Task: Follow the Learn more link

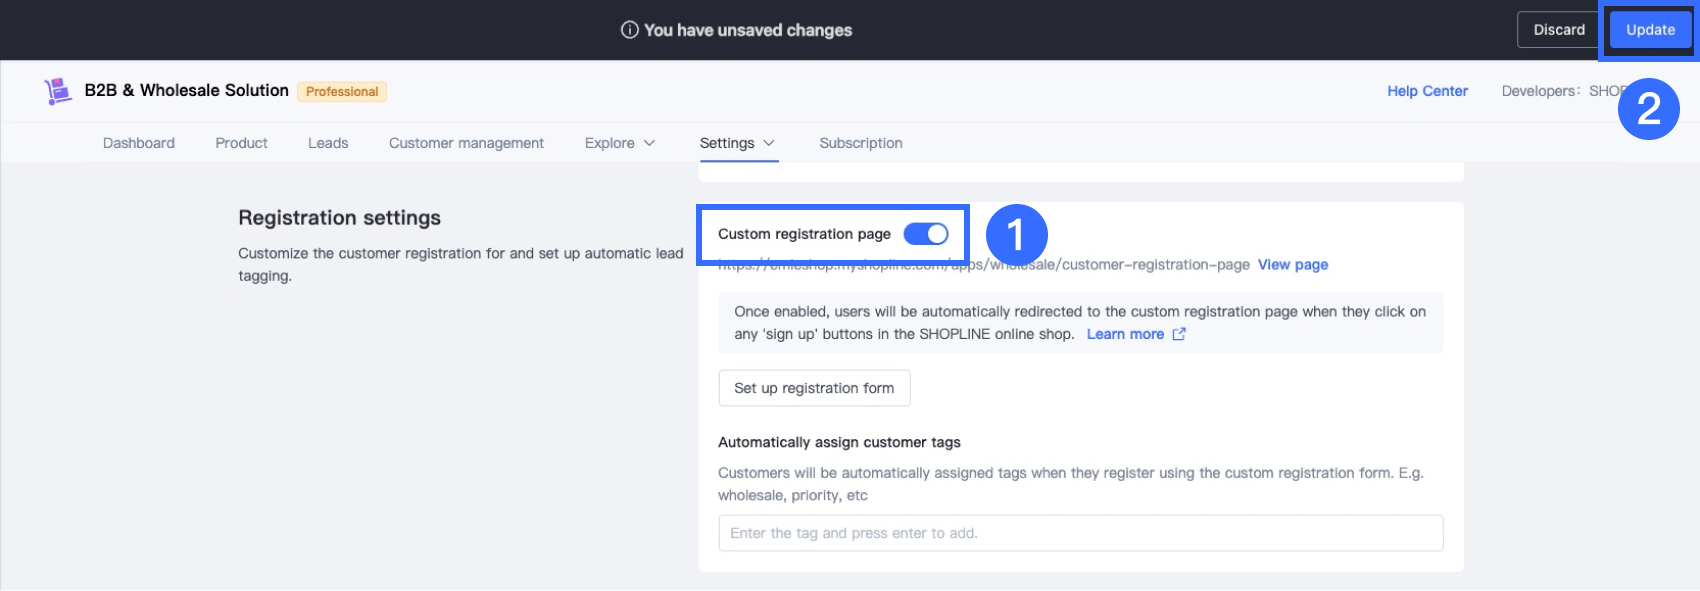Action: pyautogui.click(x=1125, y=334)
